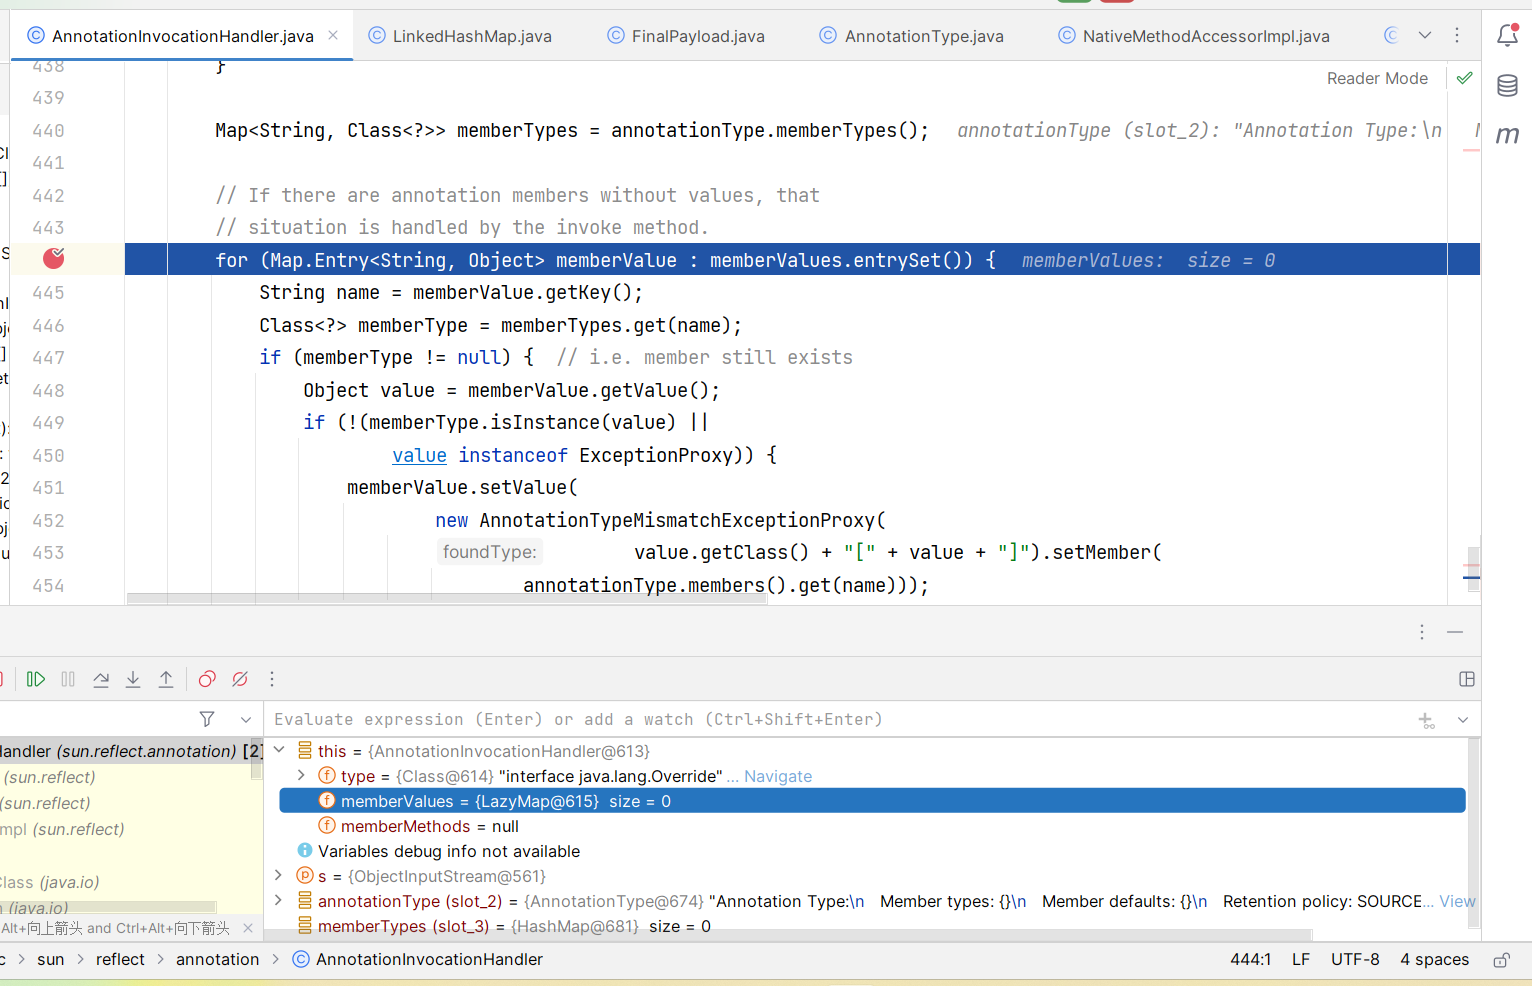Resume program execution in debugger

36,679
